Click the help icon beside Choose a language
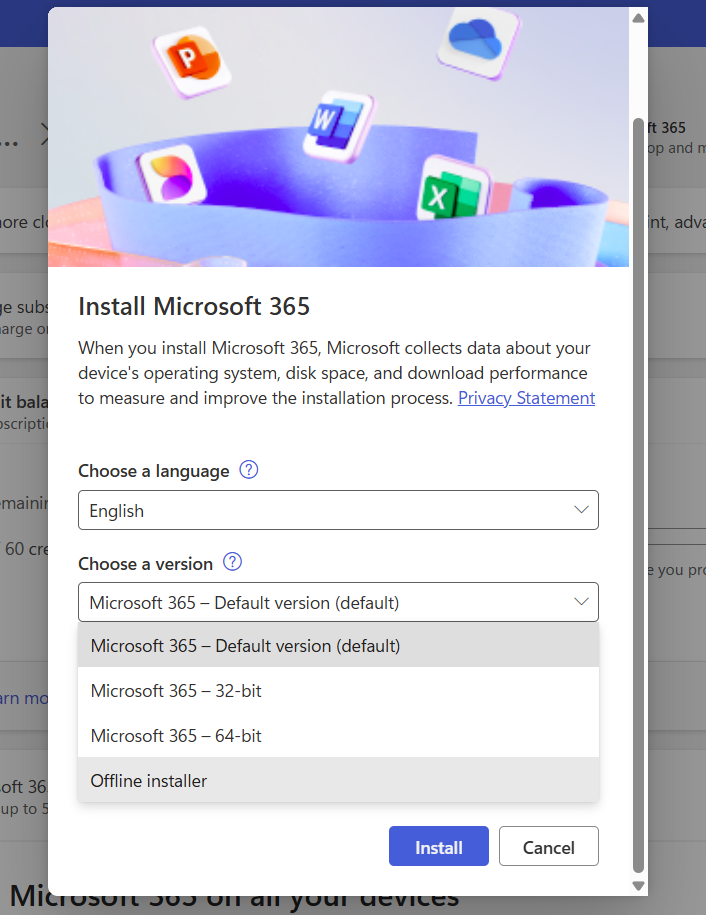The width and height of the screenshot is (706, 915). pos(249,470)
